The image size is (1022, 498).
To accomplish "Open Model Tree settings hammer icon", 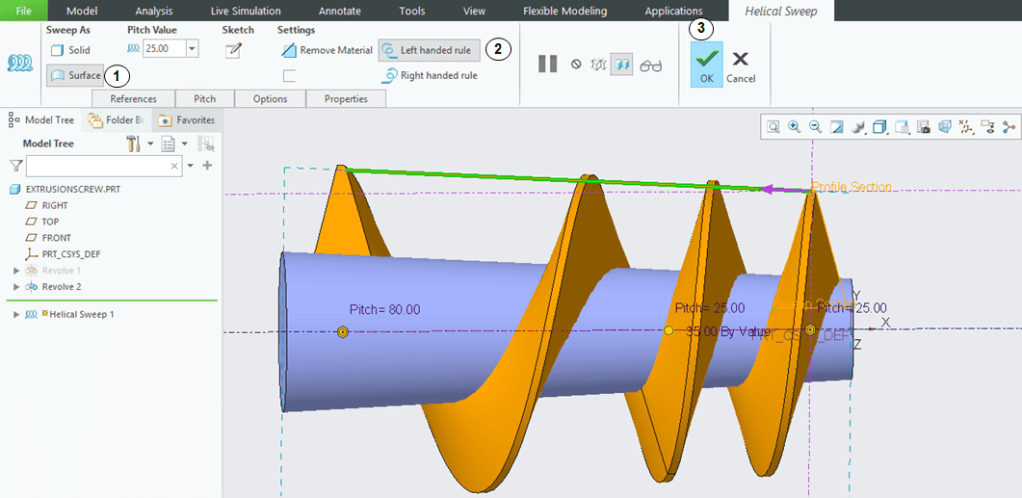I will 135,144.
